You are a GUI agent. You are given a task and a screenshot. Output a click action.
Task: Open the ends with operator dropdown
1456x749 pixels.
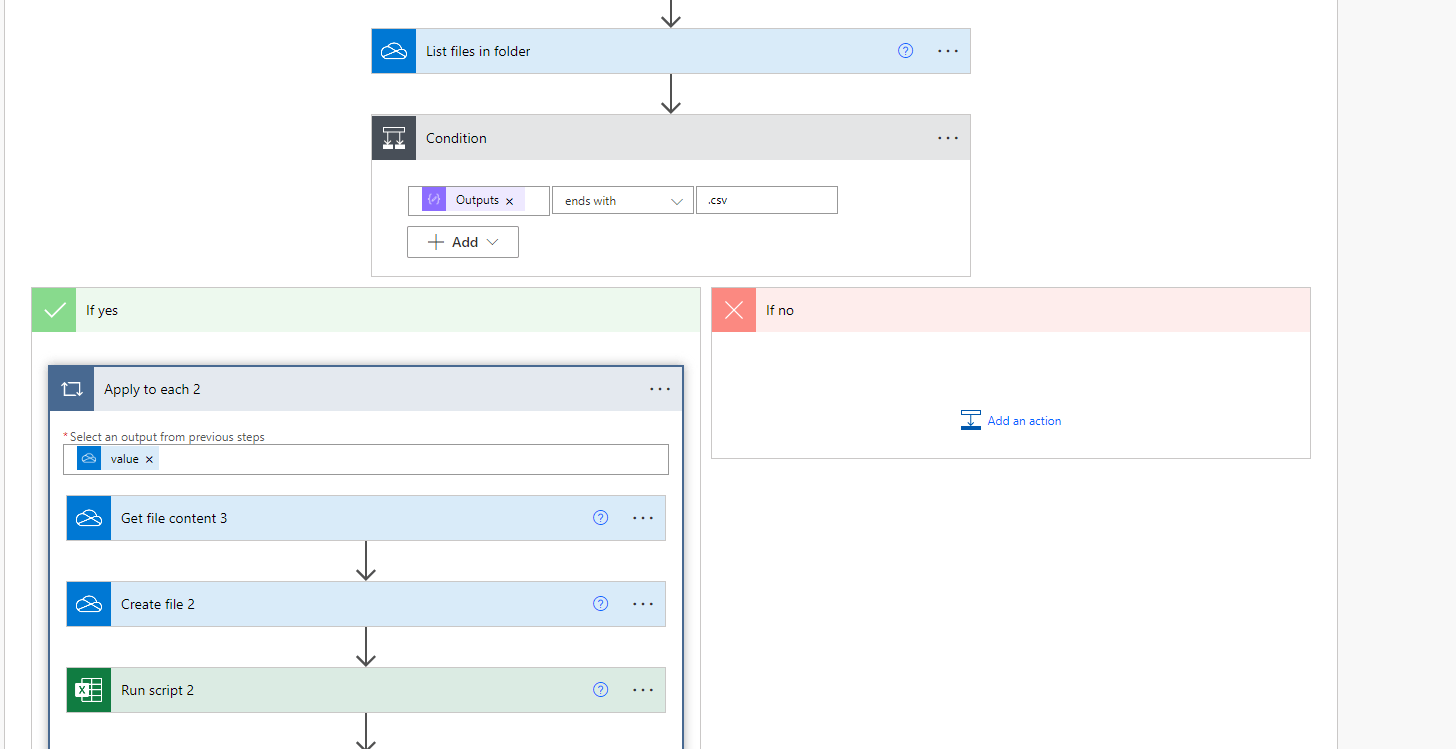click(x=622, y=199)
